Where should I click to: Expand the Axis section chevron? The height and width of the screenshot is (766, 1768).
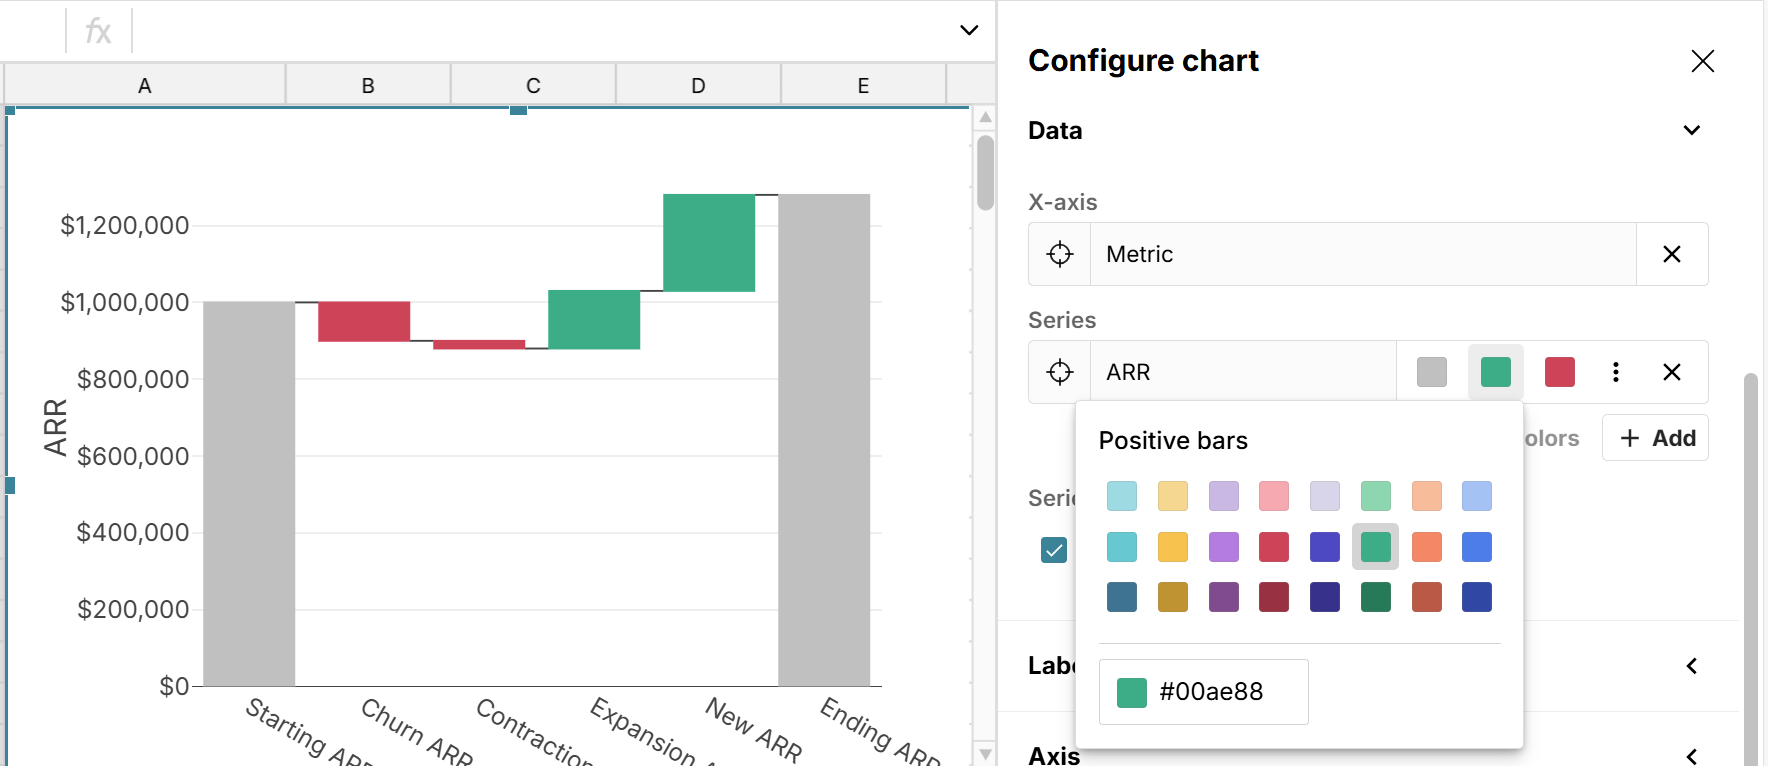click(x=1691, y=755)
